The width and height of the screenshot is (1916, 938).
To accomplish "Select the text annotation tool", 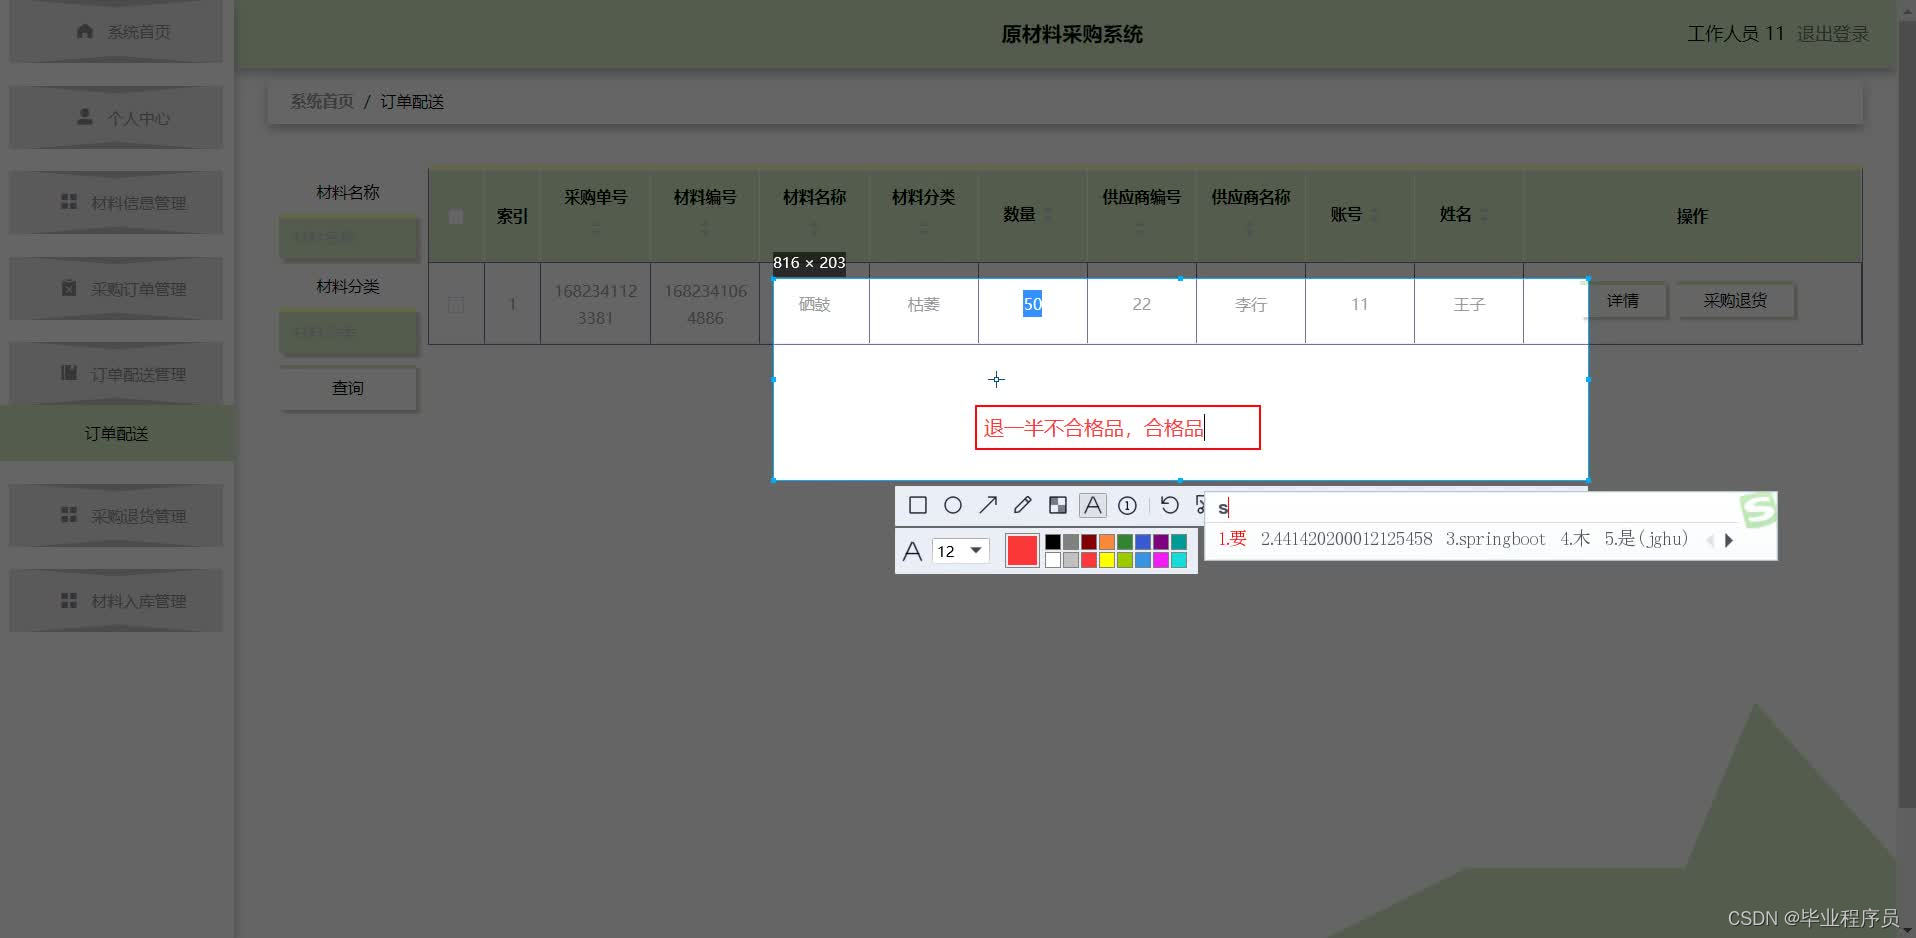I will [1093, 505].
